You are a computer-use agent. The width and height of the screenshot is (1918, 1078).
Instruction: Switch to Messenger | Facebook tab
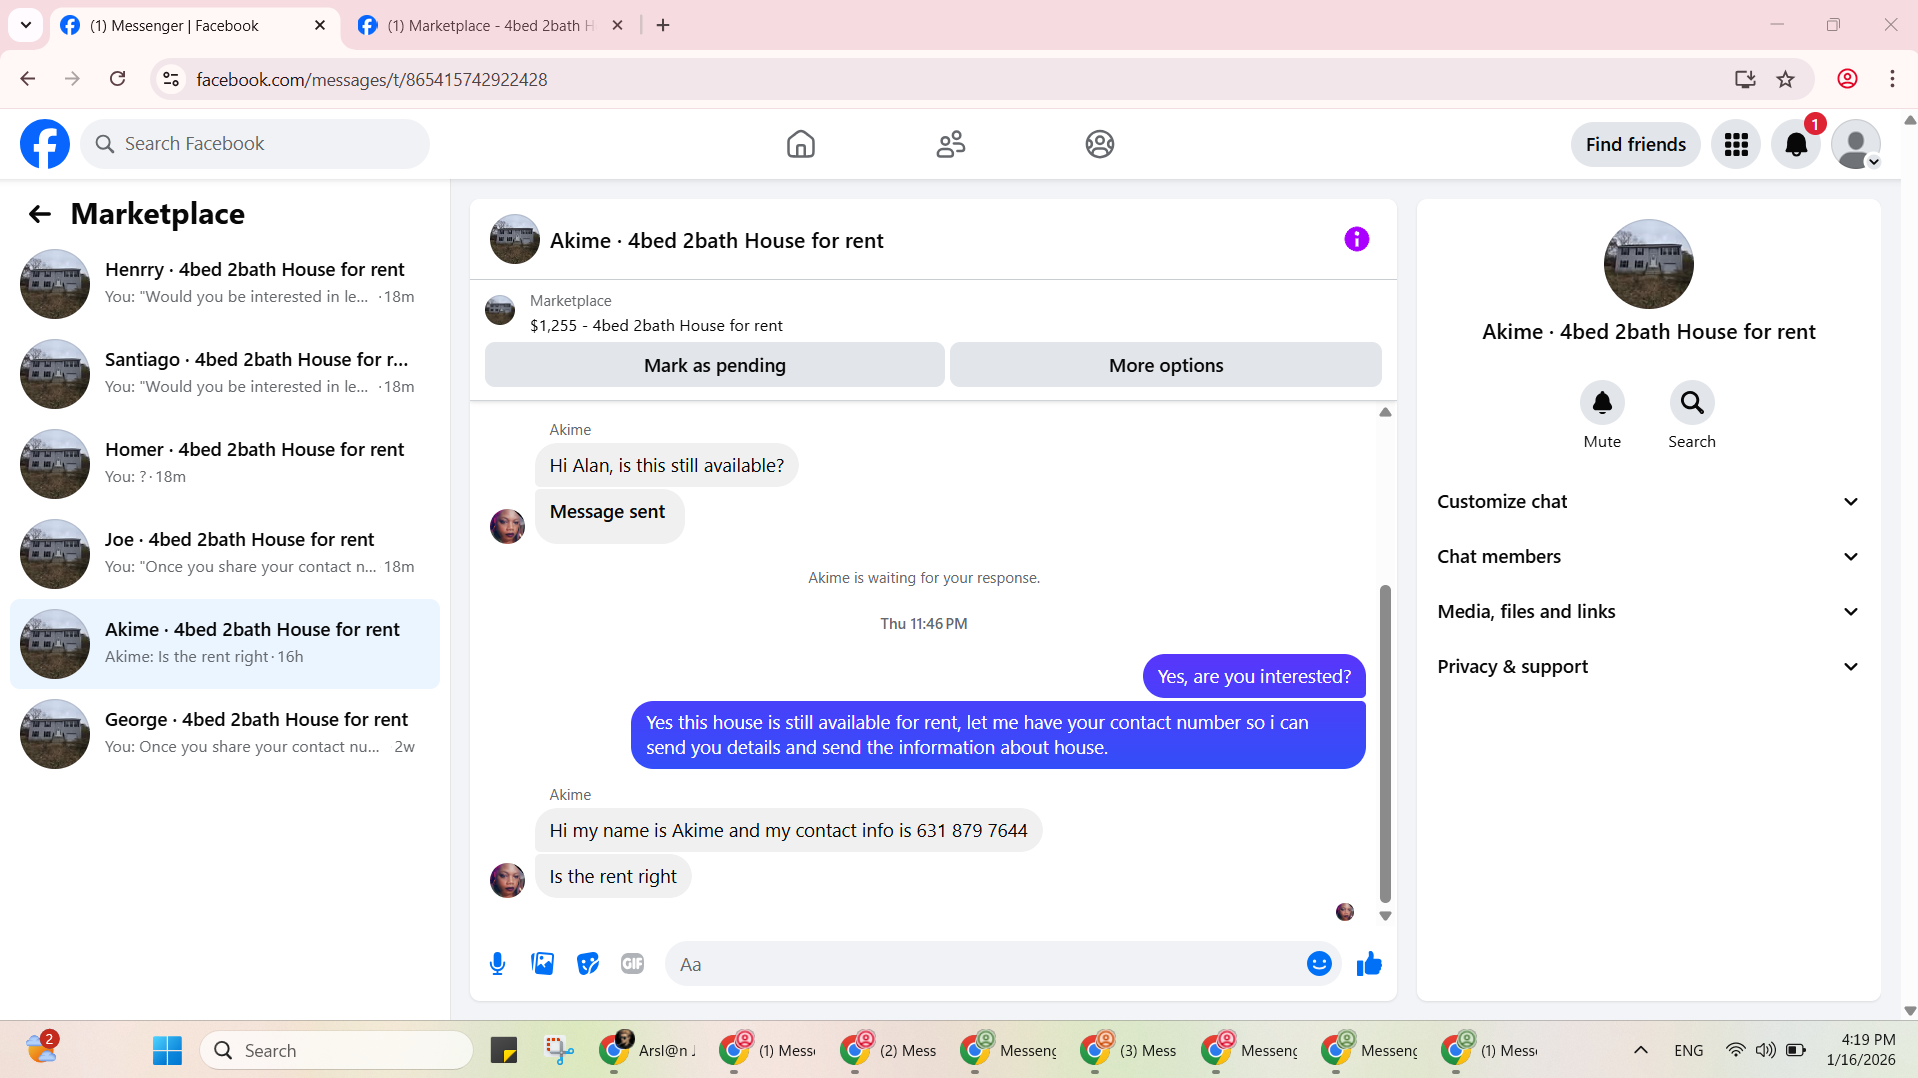click(193, 25)
